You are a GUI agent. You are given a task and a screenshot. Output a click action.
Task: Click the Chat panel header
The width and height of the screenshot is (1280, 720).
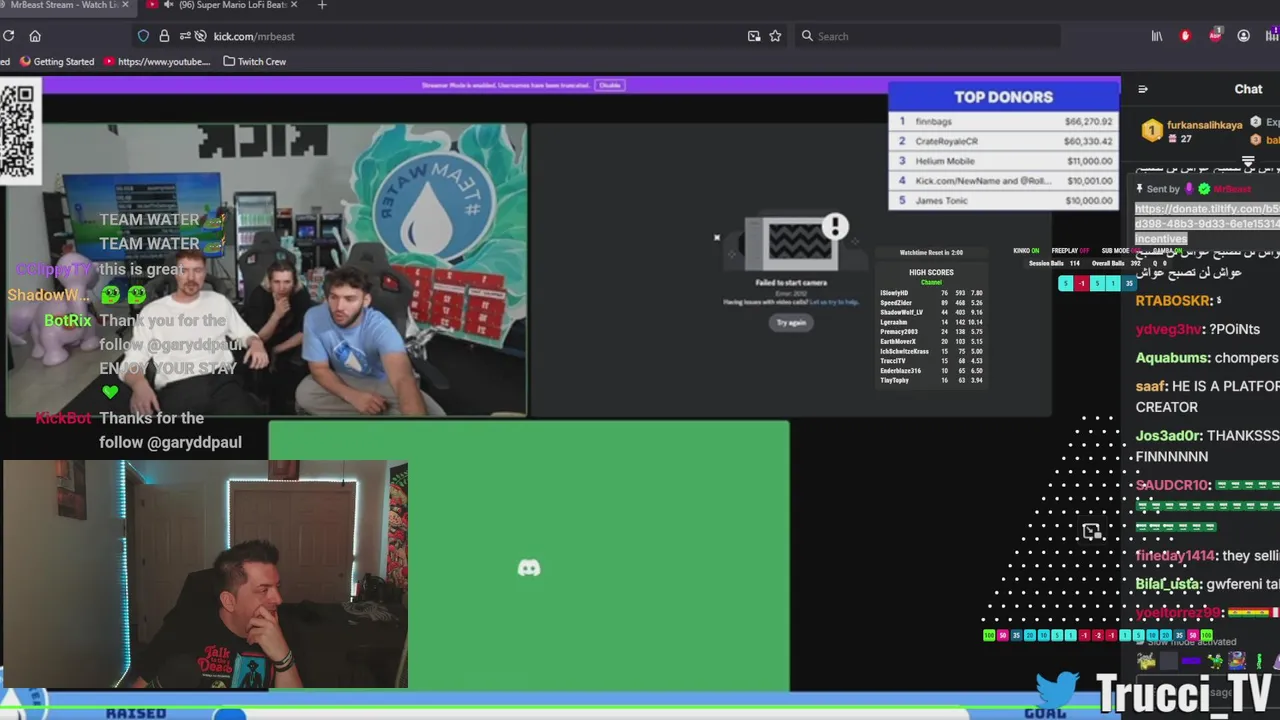[1248, 89]
